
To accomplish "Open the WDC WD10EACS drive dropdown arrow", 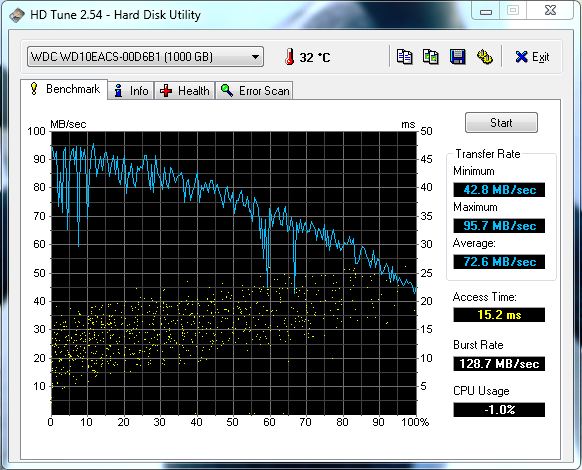I will pos(255,57).
